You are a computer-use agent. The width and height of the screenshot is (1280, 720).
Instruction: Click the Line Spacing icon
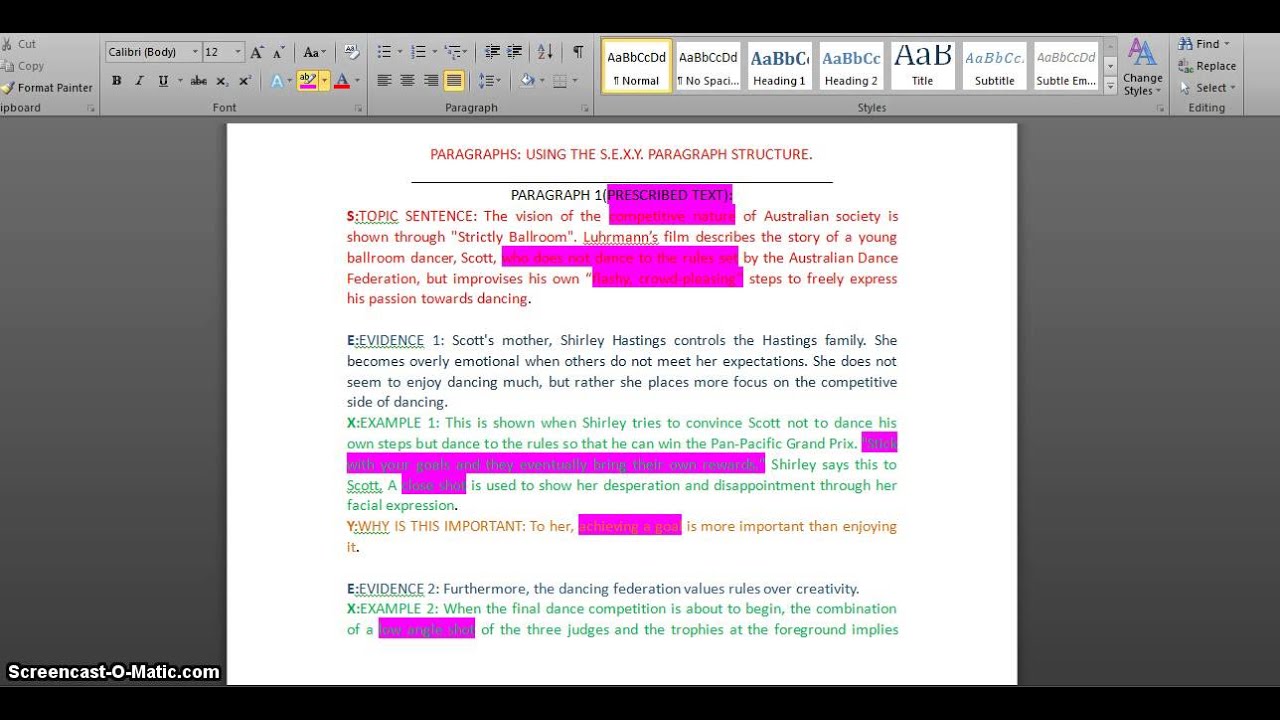[x=486, y=81]
